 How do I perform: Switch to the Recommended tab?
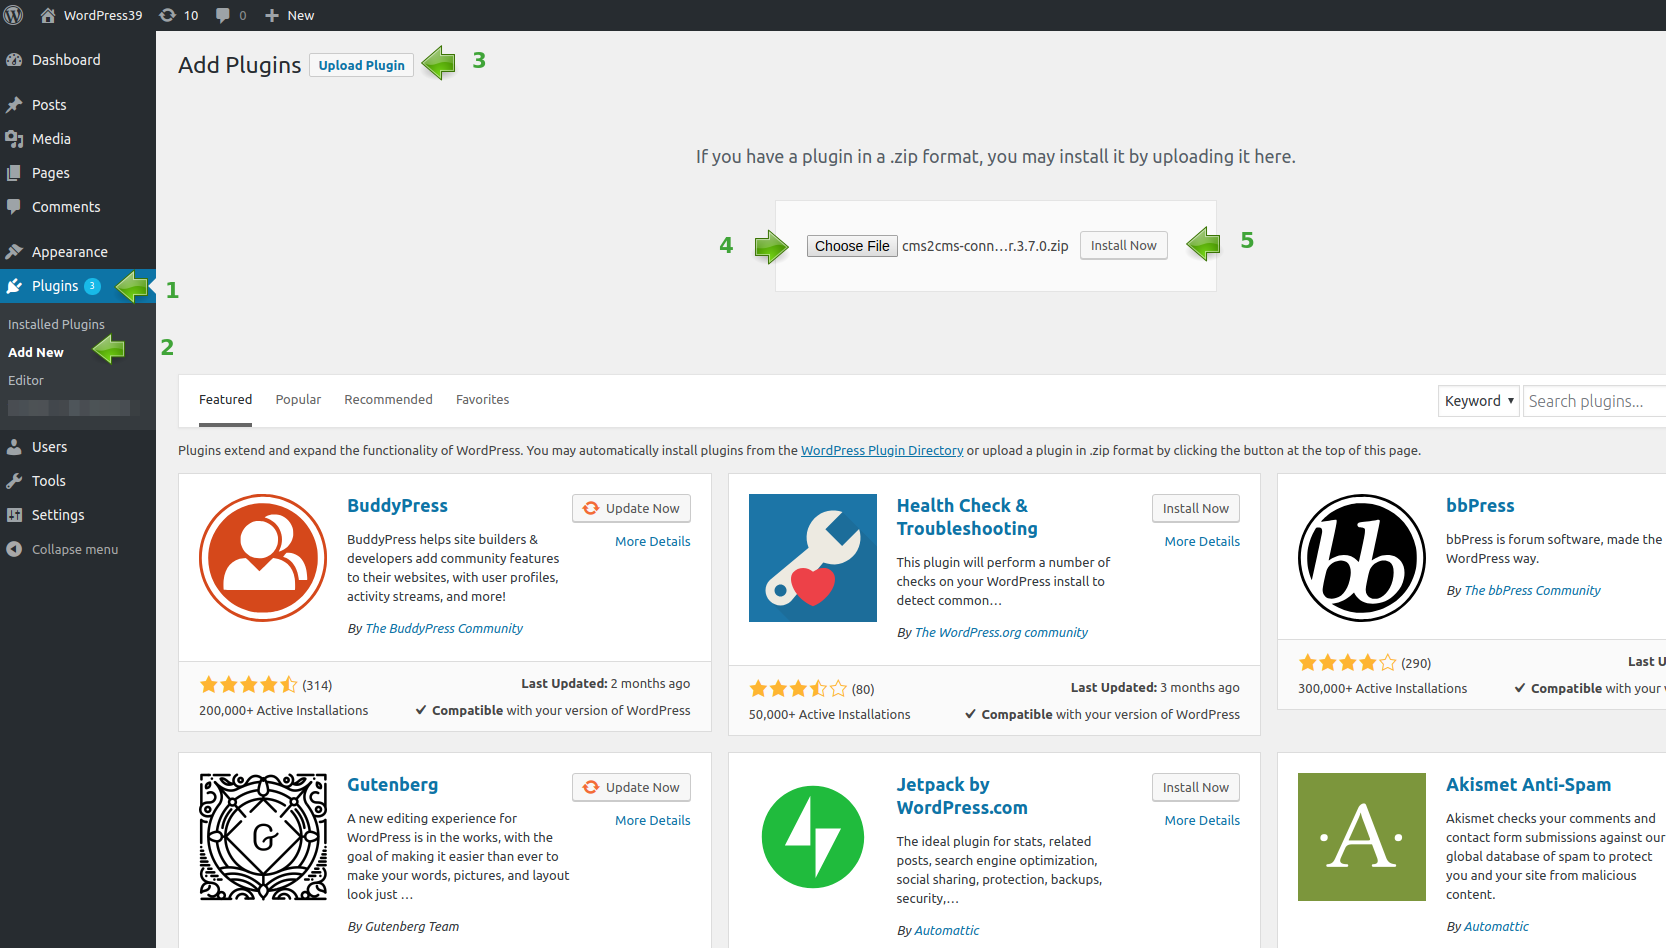point(388,400)
